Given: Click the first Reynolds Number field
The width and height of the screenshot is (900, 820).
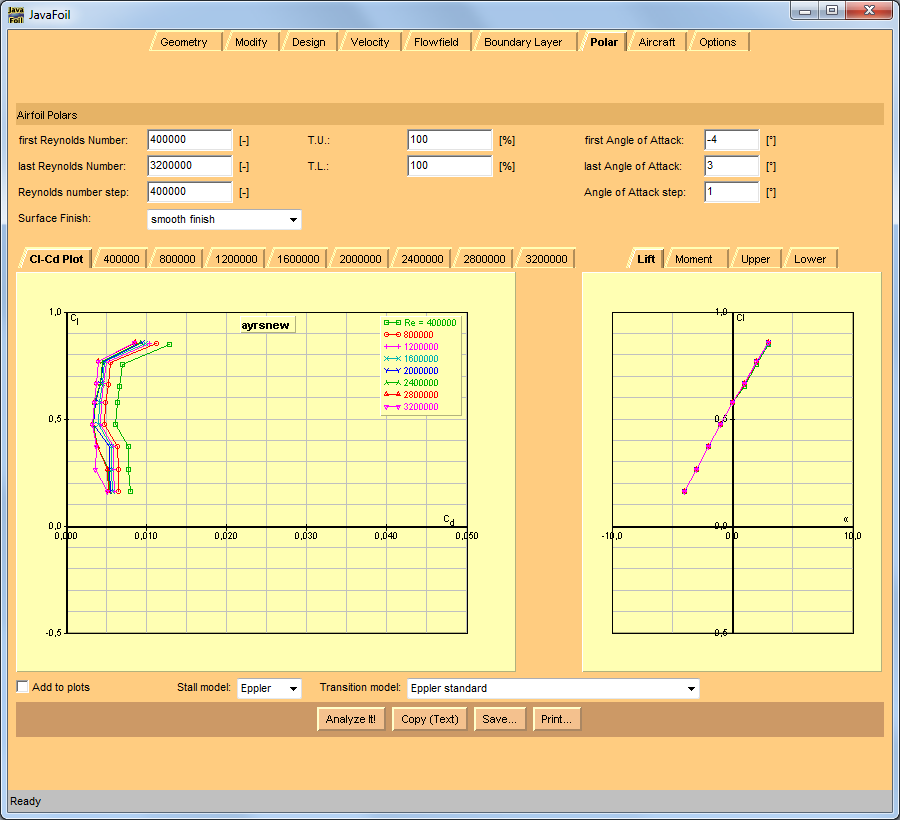Looking at the screenshot, I should click(189, 140).
